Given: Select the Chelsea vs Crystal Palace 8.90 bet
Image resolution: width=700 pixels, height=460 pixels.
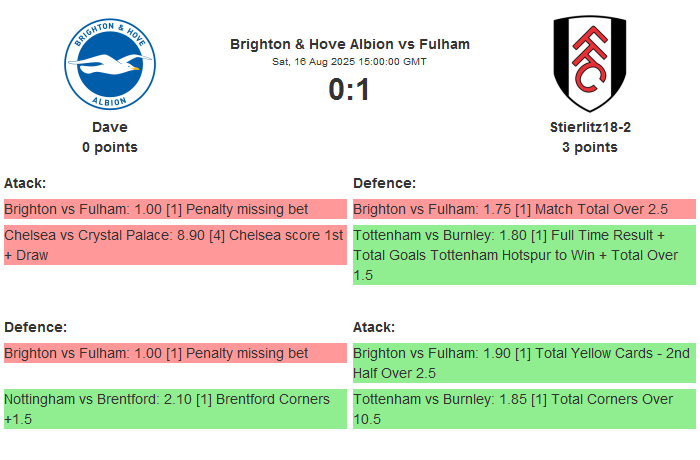Looking at the screenshot, I should pos(174,245).
